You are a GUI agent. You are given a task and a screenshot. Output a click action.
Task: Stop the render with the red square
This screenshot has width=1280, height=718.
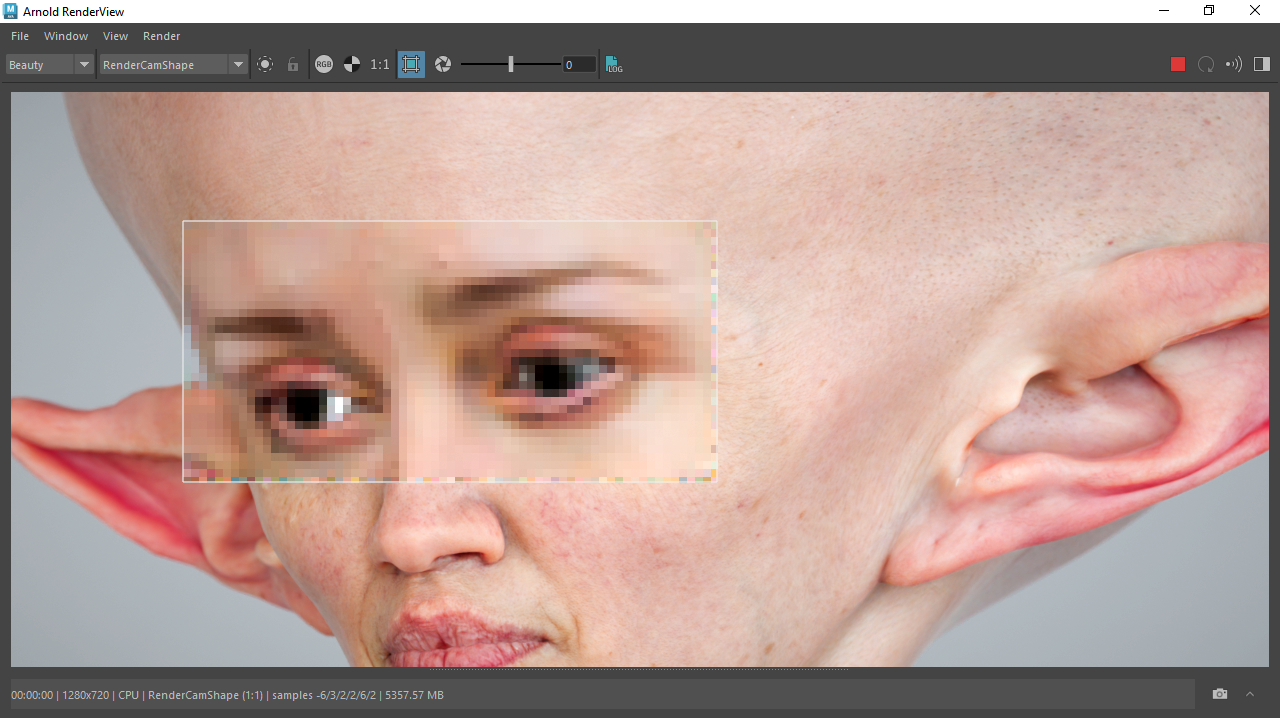click(1178, 64)
